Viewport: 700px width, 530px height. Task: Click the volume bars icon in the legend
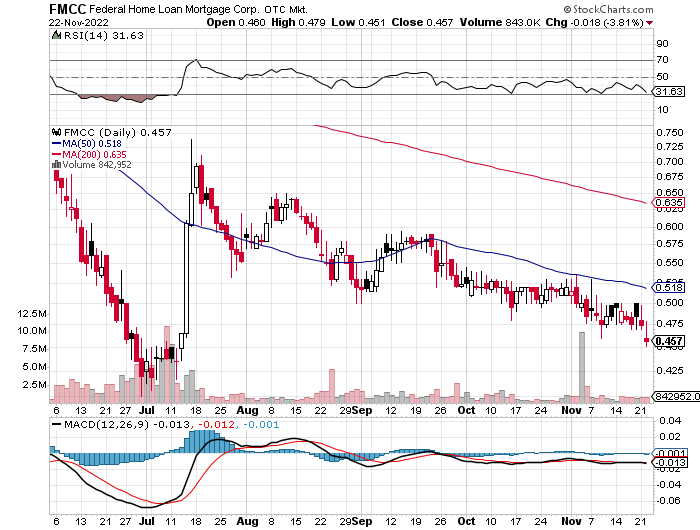(56, 165)
